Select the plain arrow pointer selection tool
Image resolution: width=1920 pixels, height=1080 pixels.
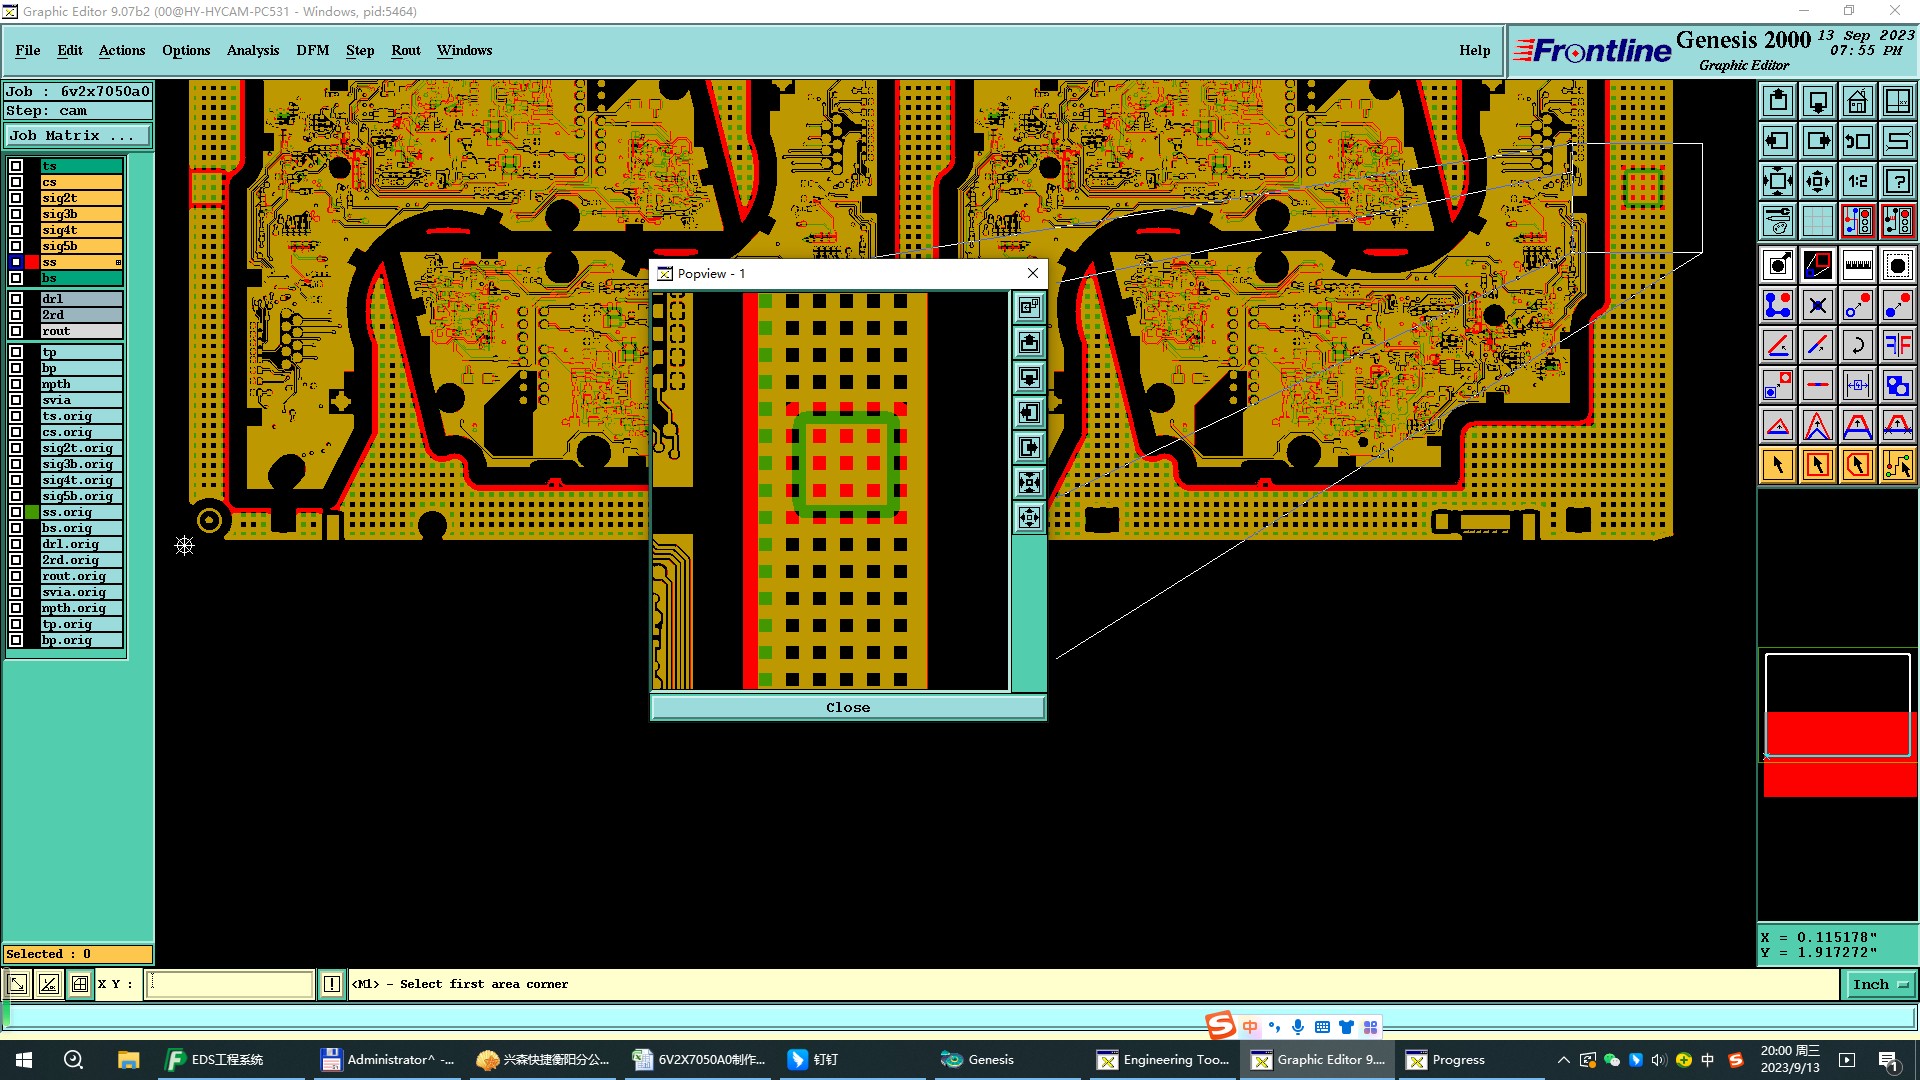click(x=1778, y=465)
